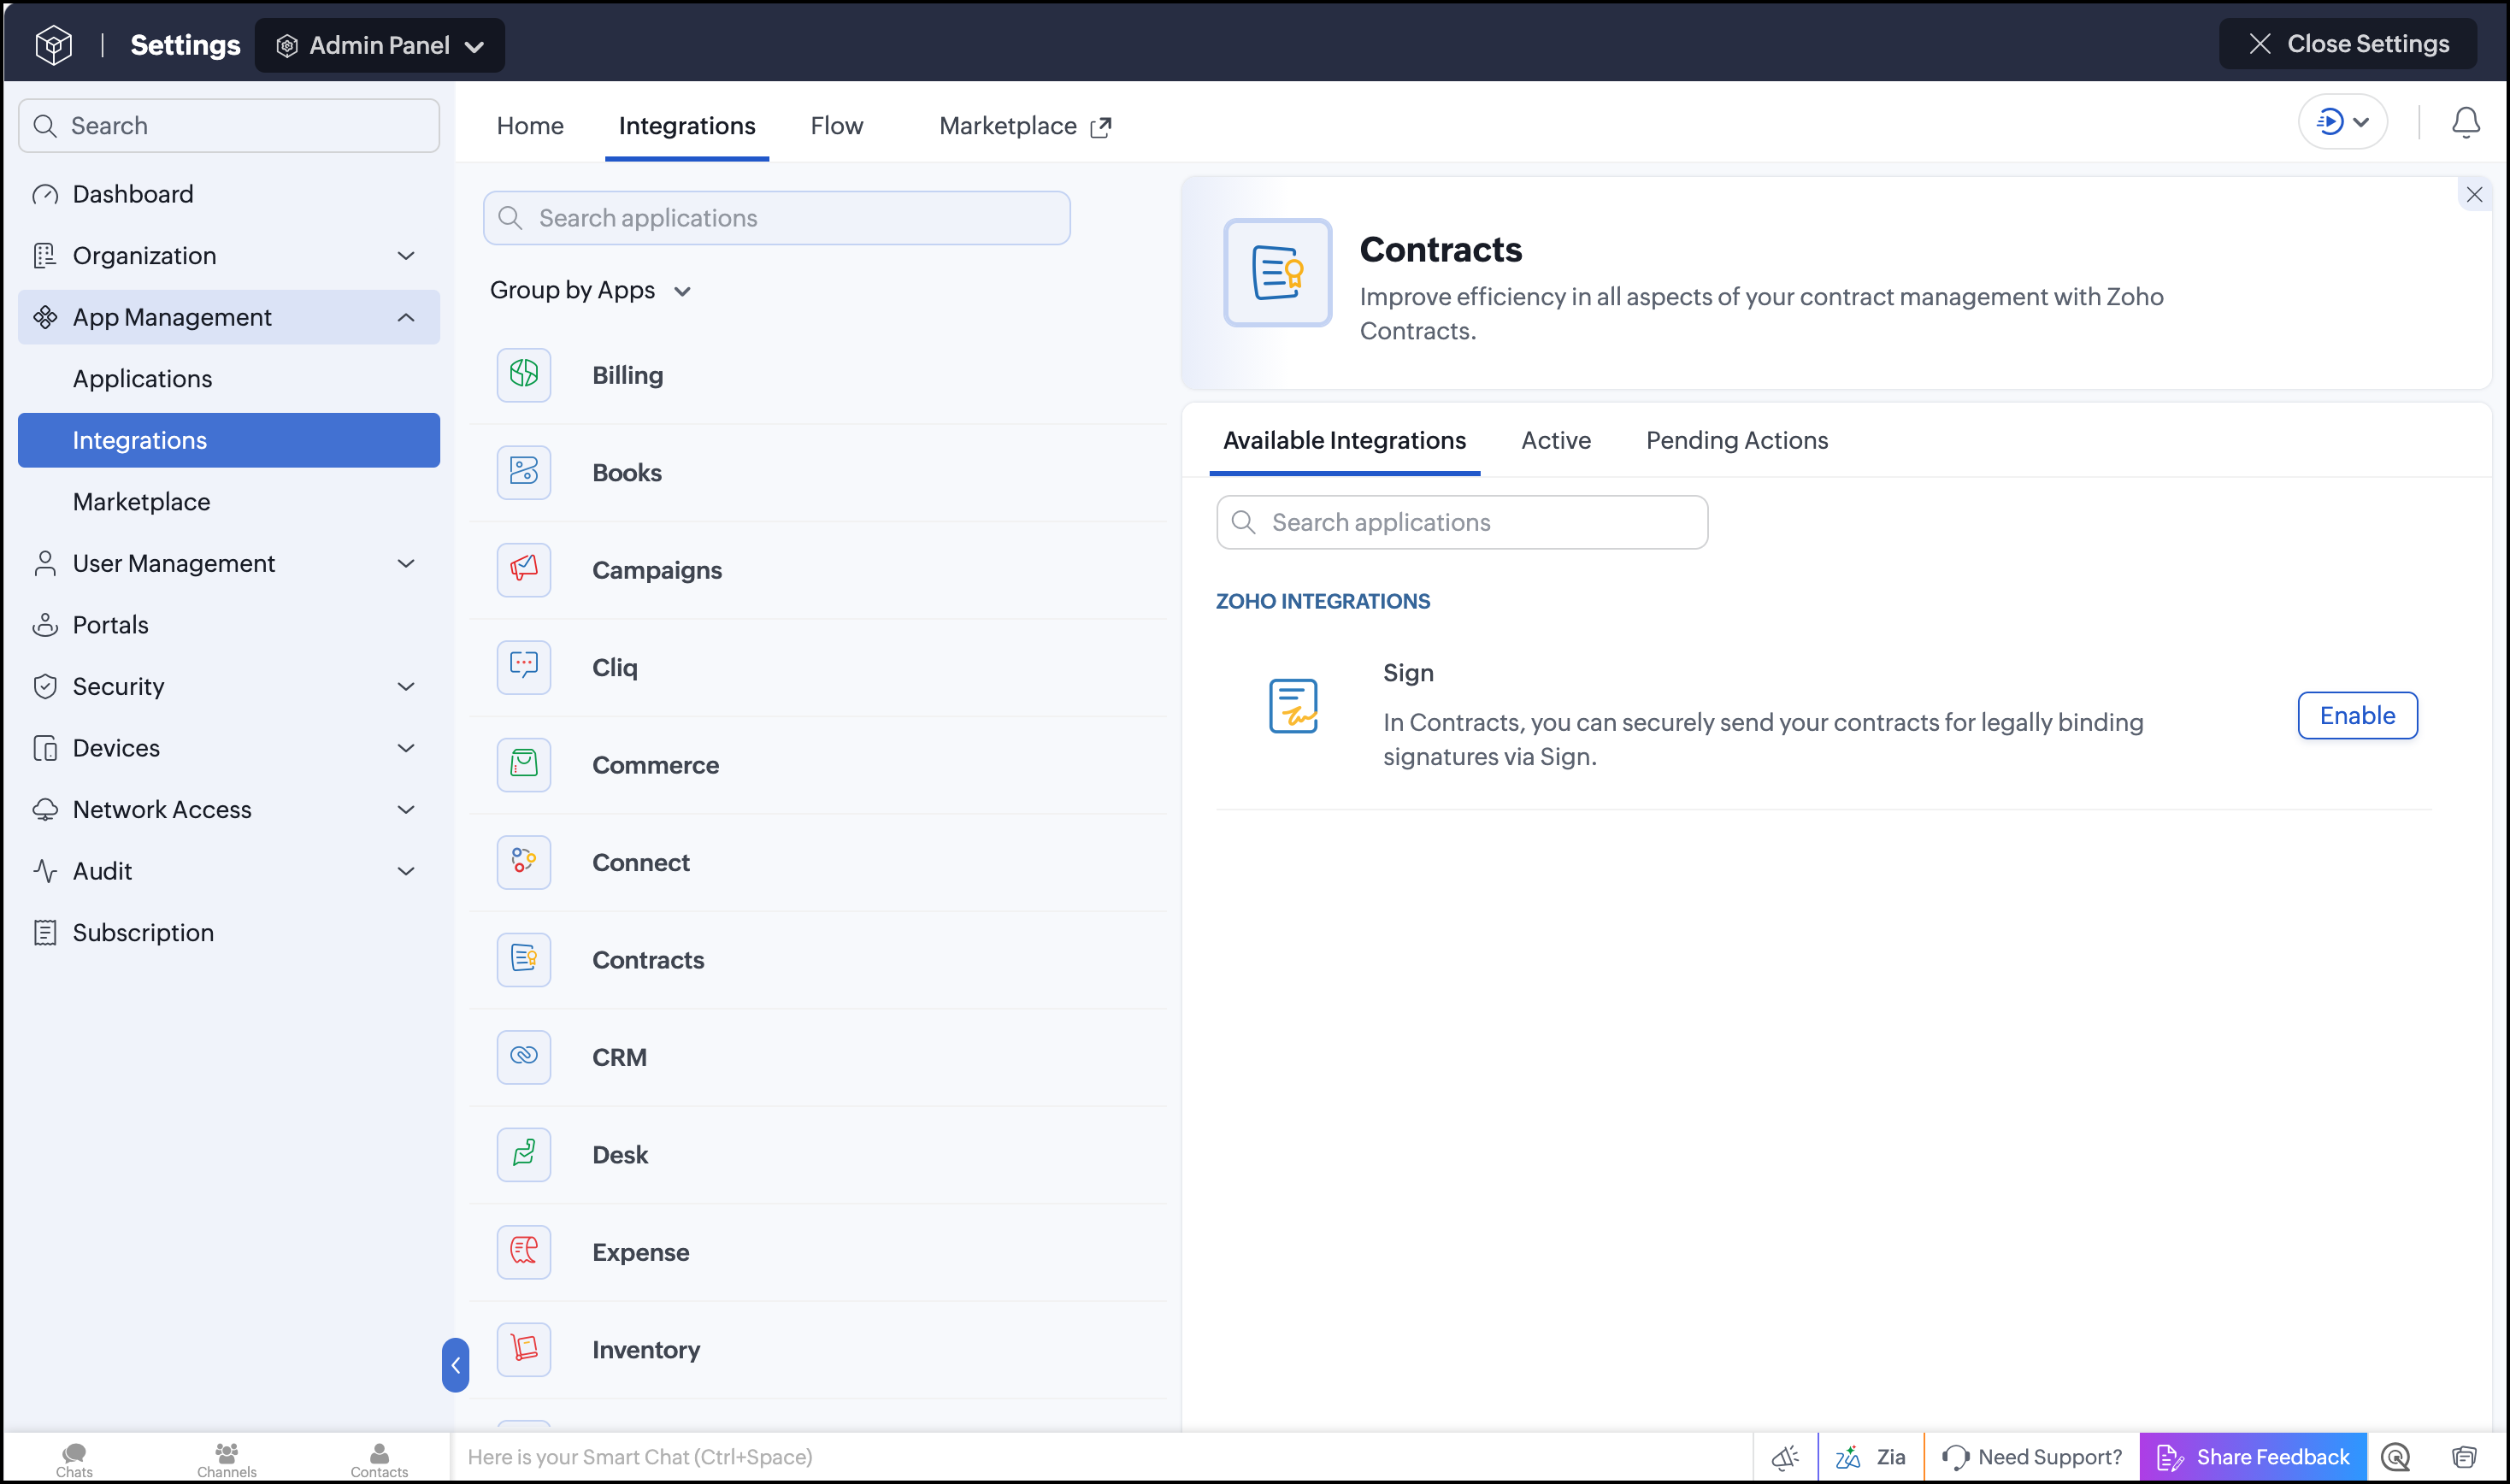2510x1484 pixels.
Task: Open Dashboard in the sidebar
Action: (x=229, y=194)
